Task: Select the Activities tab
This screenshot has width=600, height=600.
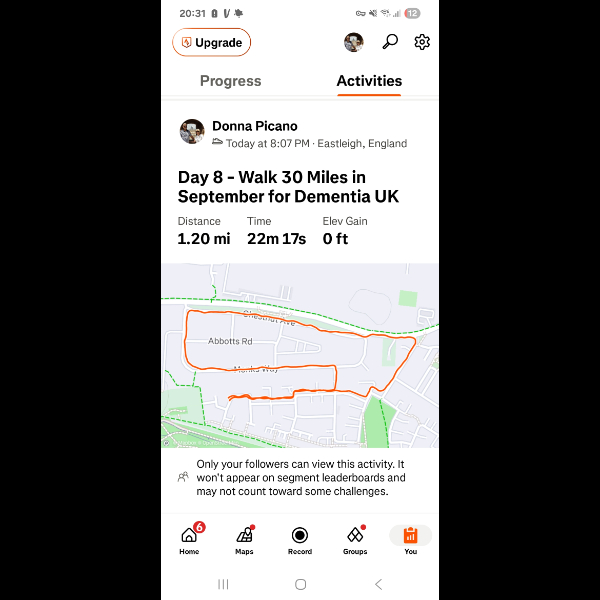Action: pyautogui.click(x=369, y=81)
